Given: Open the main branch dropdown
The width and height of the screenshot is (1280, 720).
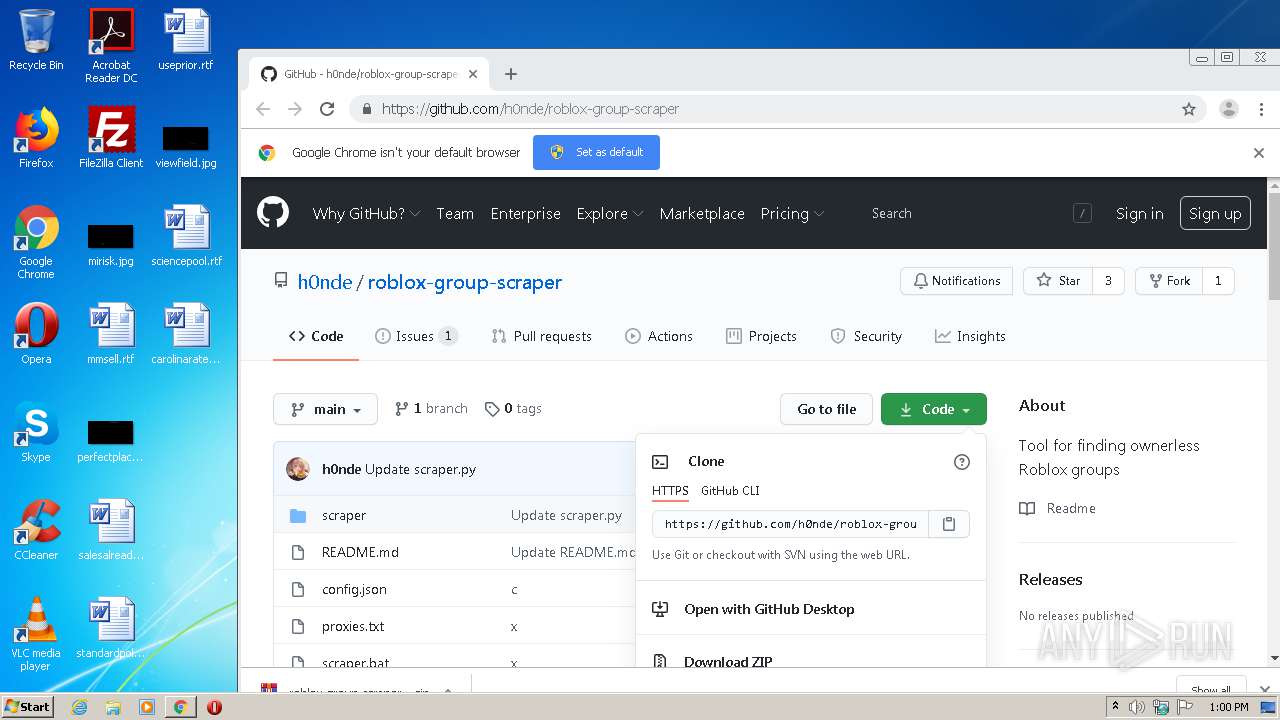Looking at the screenshot, I should point(325,409).
